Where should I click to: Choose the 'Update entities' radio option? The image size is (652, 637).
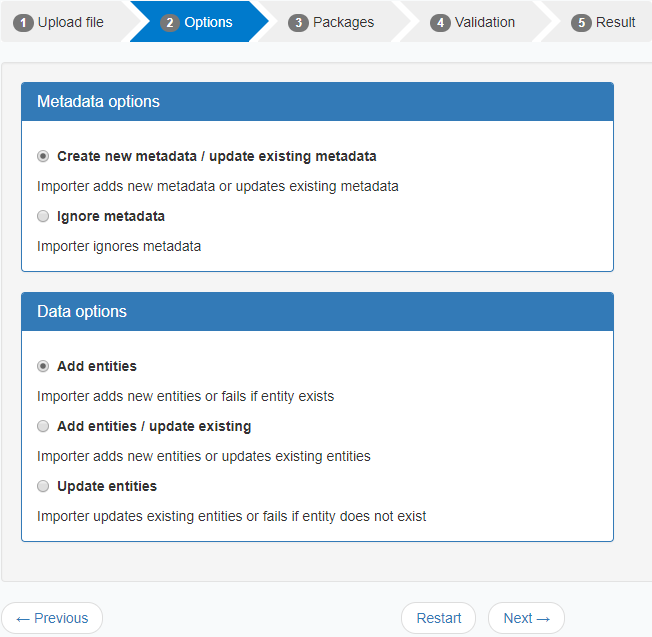[43, 486]
